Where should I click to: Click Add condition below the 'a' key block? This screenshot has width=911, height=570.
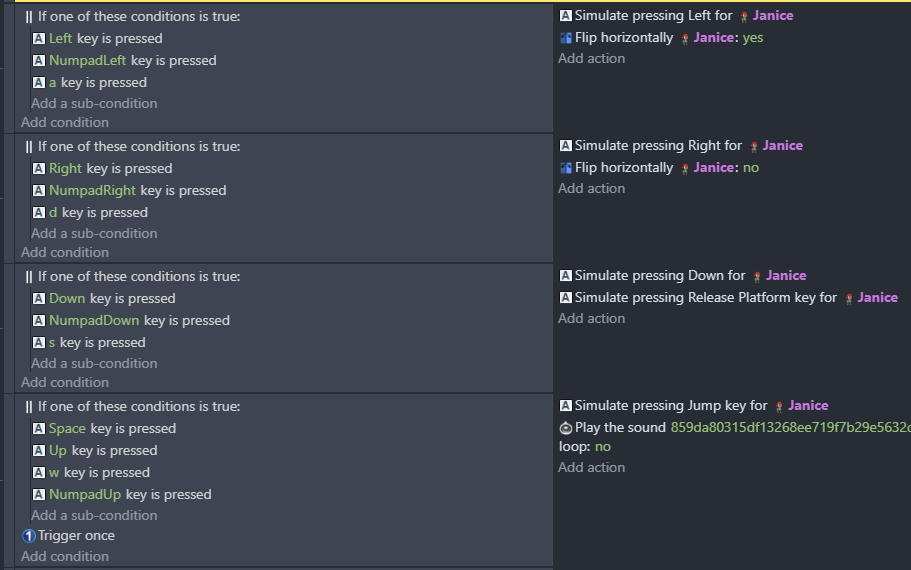click(65, 123)
